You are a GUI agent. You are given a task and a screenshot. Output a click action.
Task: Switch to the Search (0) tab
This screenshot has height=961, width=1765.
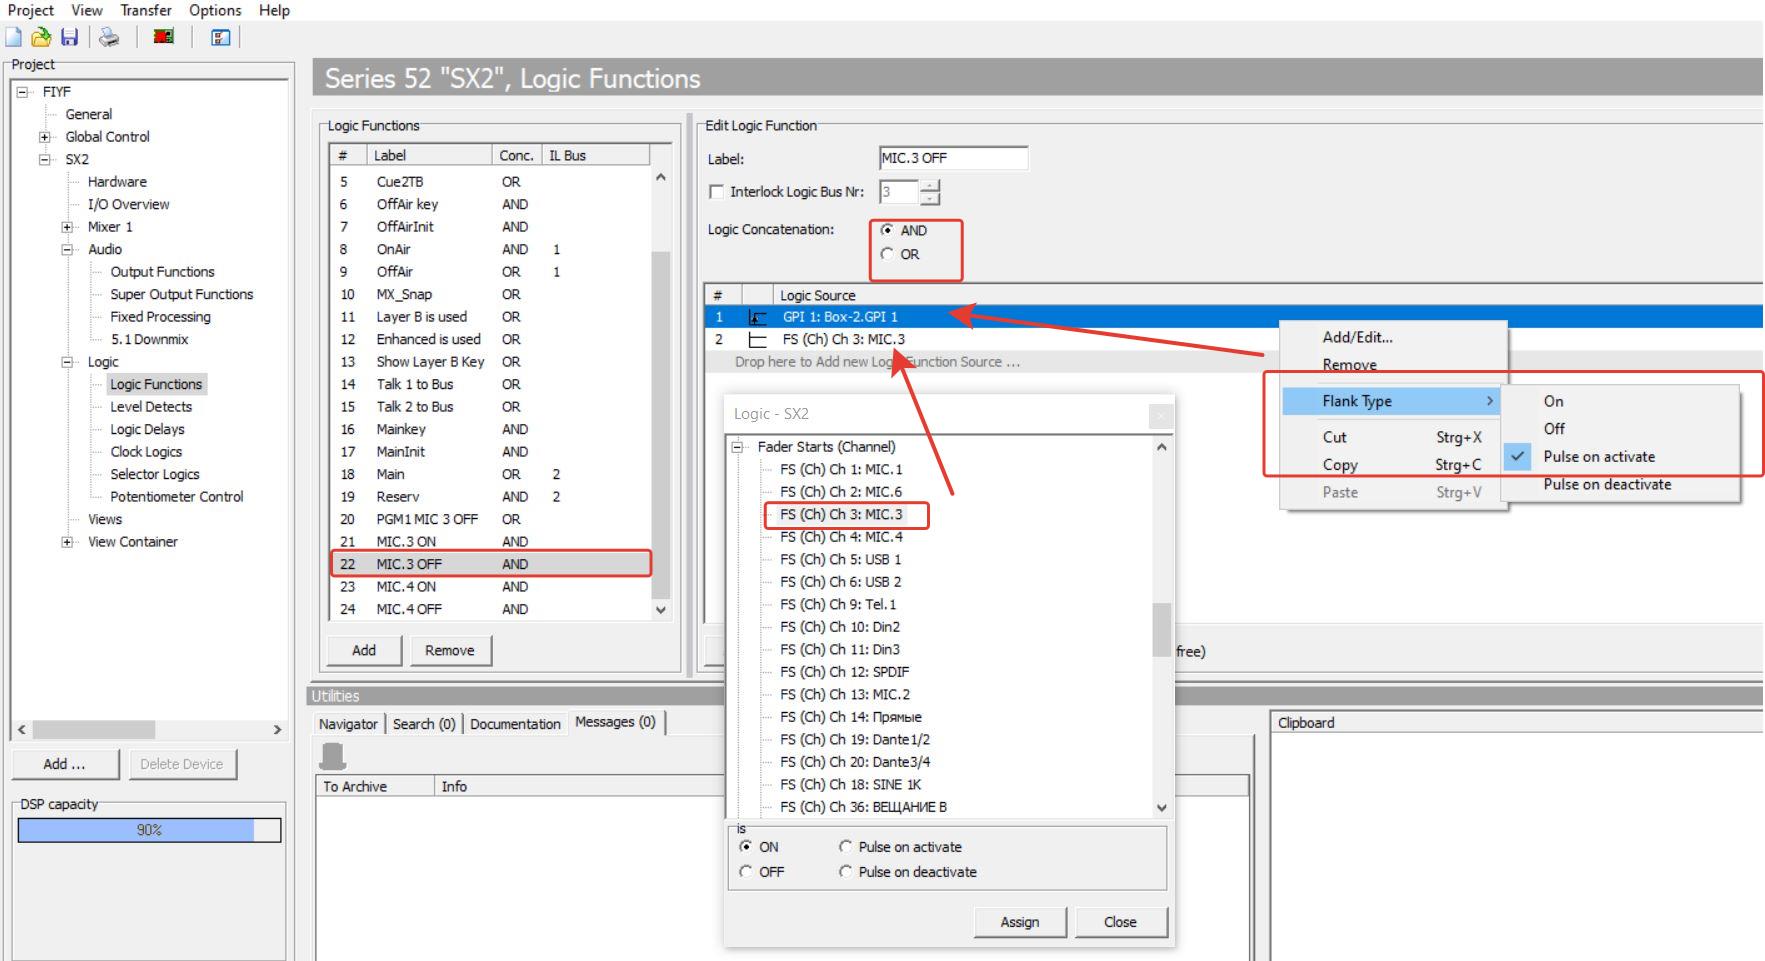coord(424,724)
